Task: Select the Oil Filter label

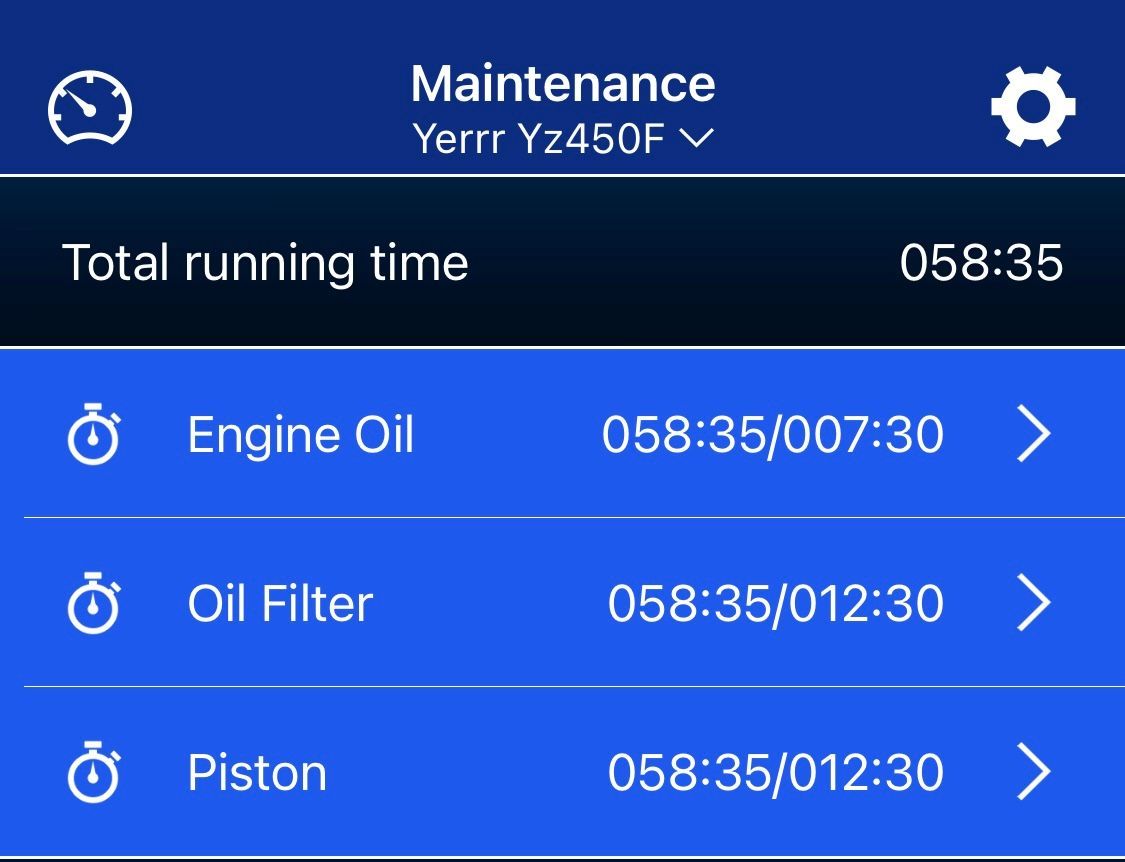Action: pyautogui.click(x=280, y=603)
